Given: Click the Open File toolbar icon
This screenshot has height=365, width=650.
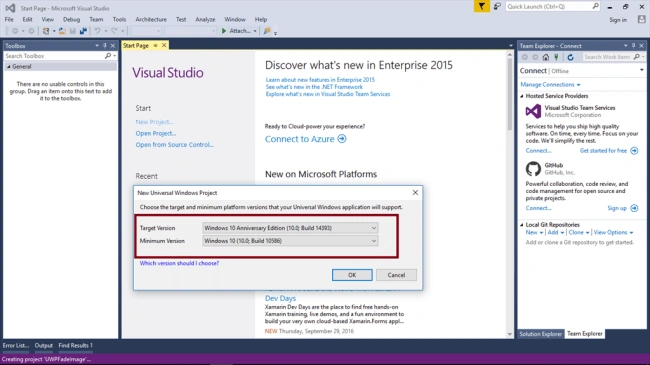Looking at the screenshot, I should click(x=62, y=31).
